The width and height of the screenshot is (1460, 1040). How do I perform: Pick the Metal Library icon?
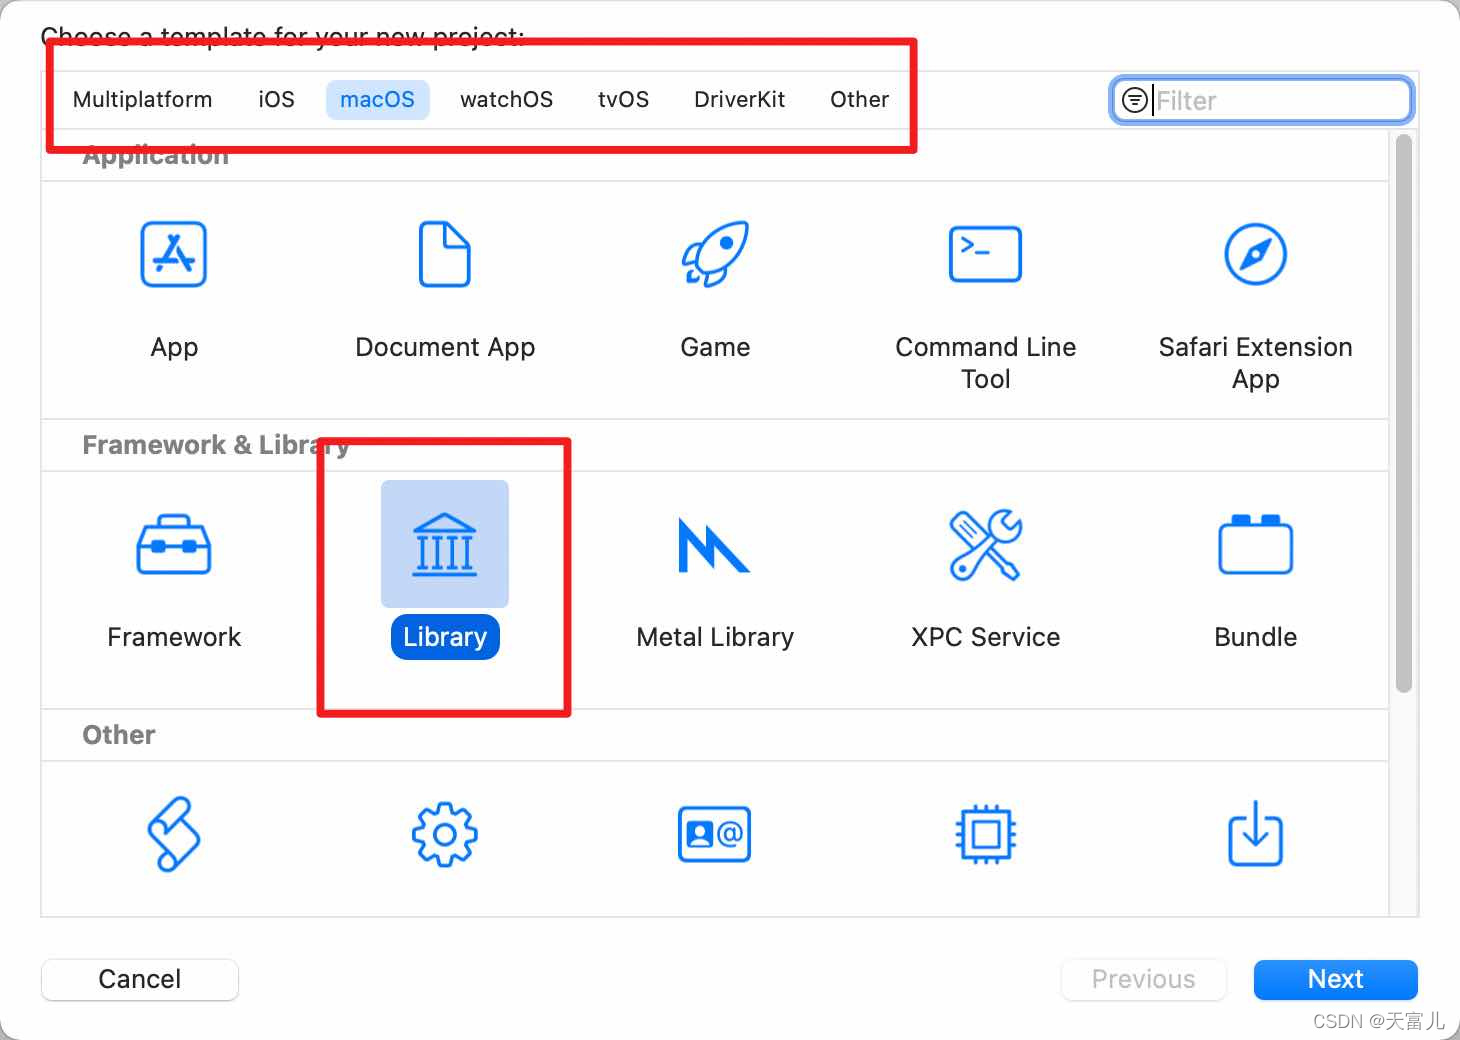coord(714,545)
